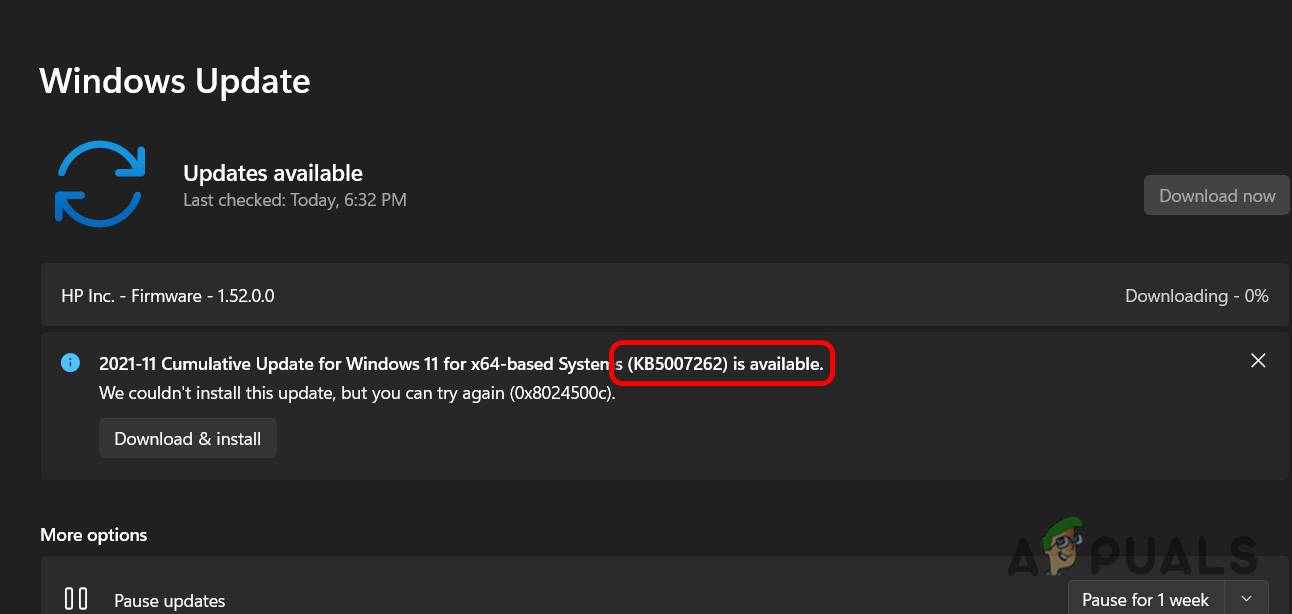Click the "We couldn't install this update" message
This screenshot has width=1292, height=614.
(x=300, y=393)
